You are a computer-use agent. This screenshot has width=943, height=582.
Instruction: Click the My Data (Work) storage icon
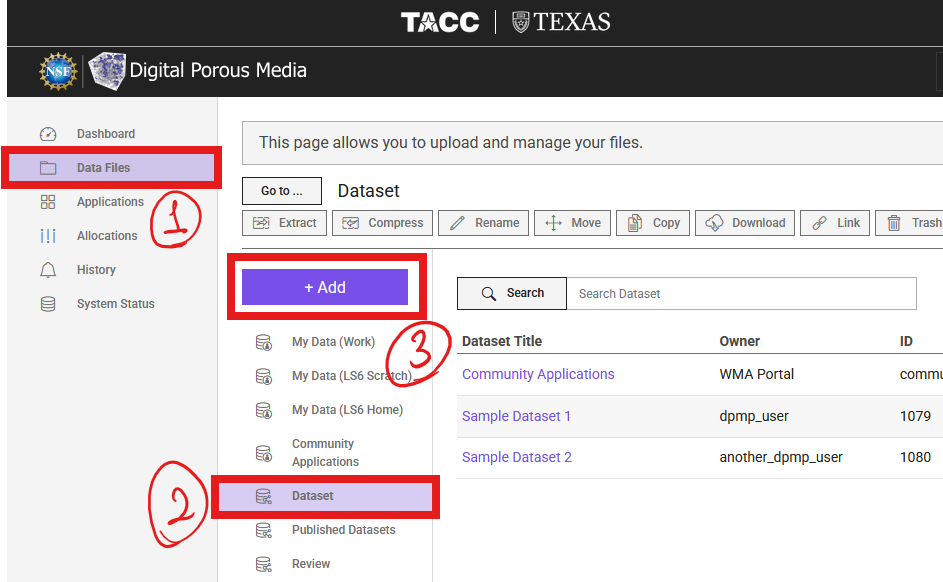264,343
